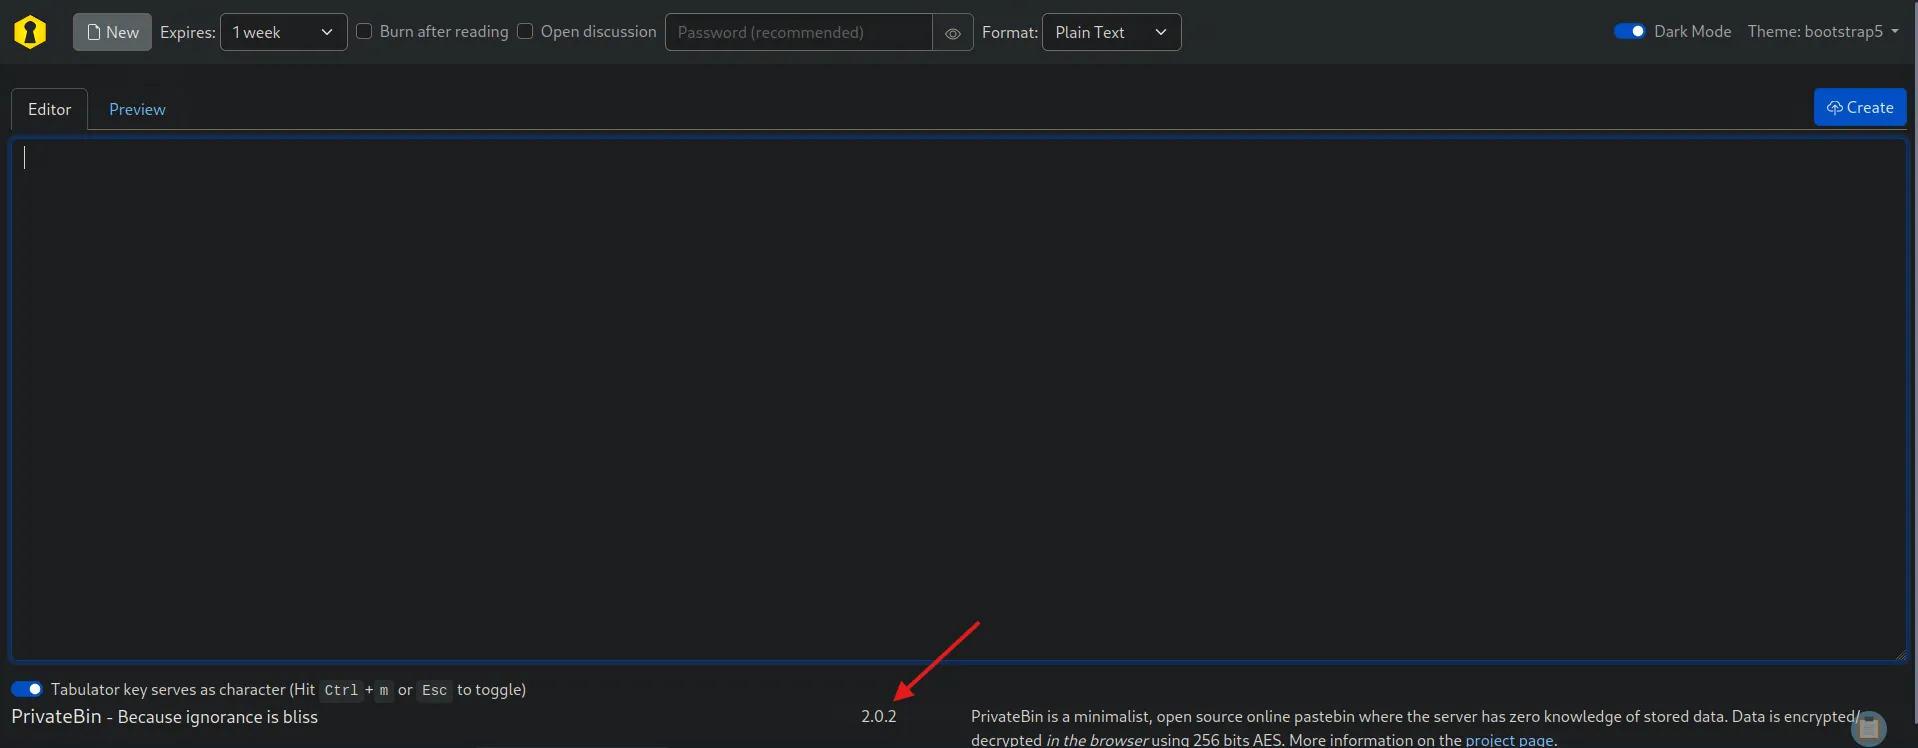Click the Esc key label in the hint
The width and height of the screenshot is (1918, 748).
pyautogui.click(x=434, y=690)
